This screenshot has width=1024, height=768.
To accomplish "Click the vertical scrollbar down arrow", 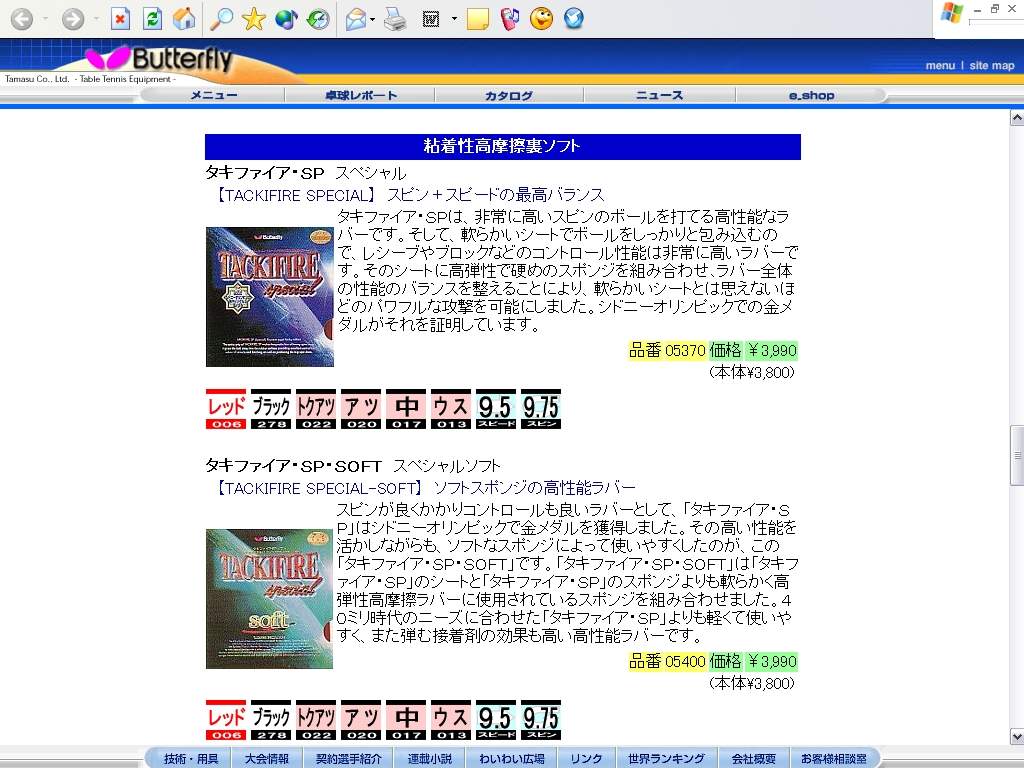I will [1017, 737].
